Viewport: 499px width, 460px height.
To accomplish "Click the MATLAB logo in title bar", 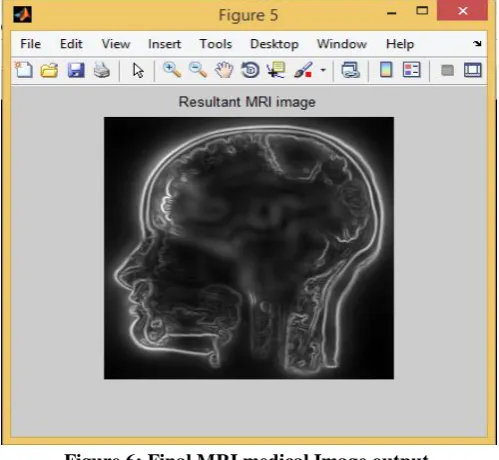I will point(22,15).
